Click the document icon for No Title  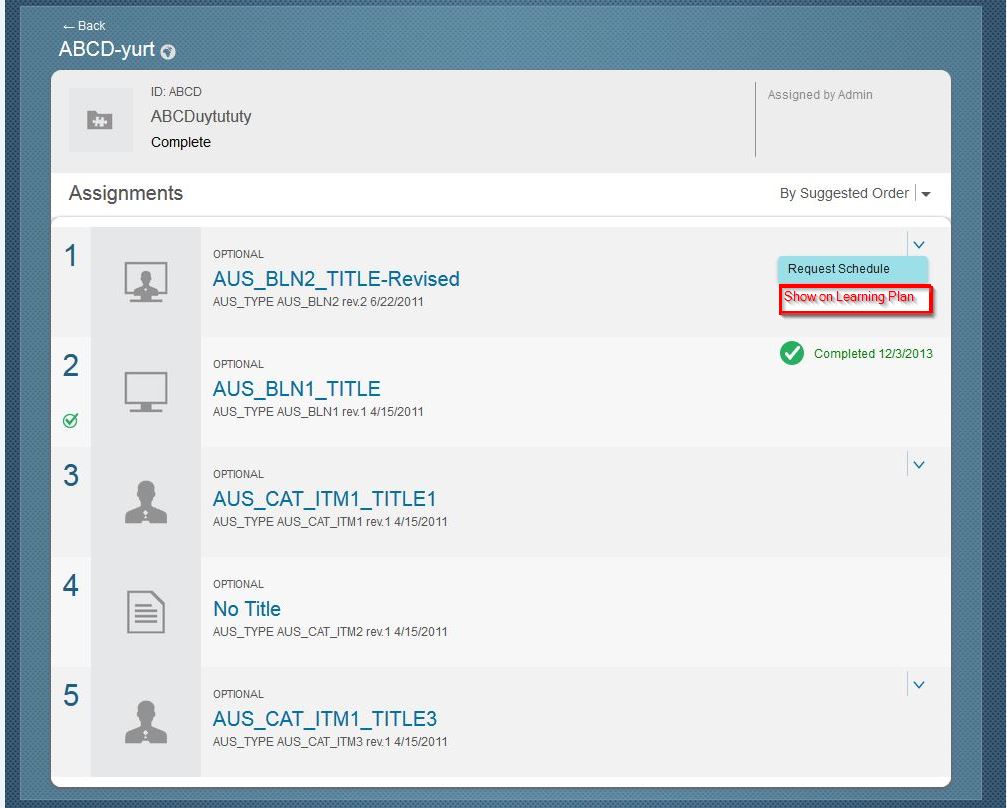tap(146, 611)
